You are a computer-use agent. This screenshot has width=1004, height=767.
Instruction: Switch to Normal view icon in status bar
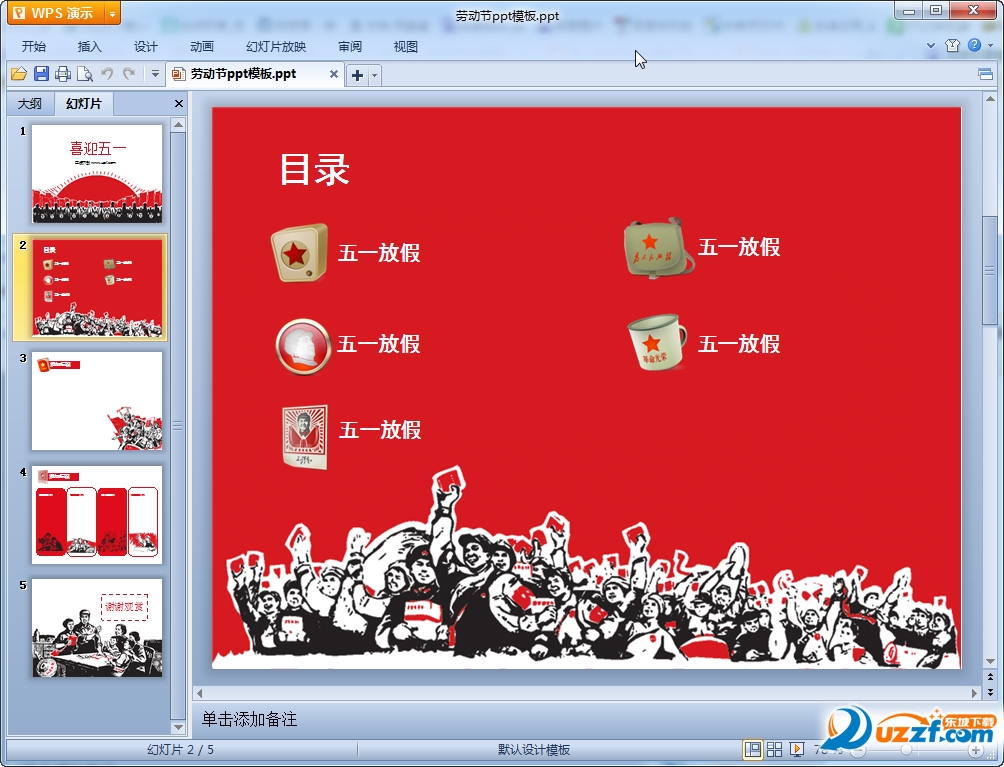(x=752, y=749)
